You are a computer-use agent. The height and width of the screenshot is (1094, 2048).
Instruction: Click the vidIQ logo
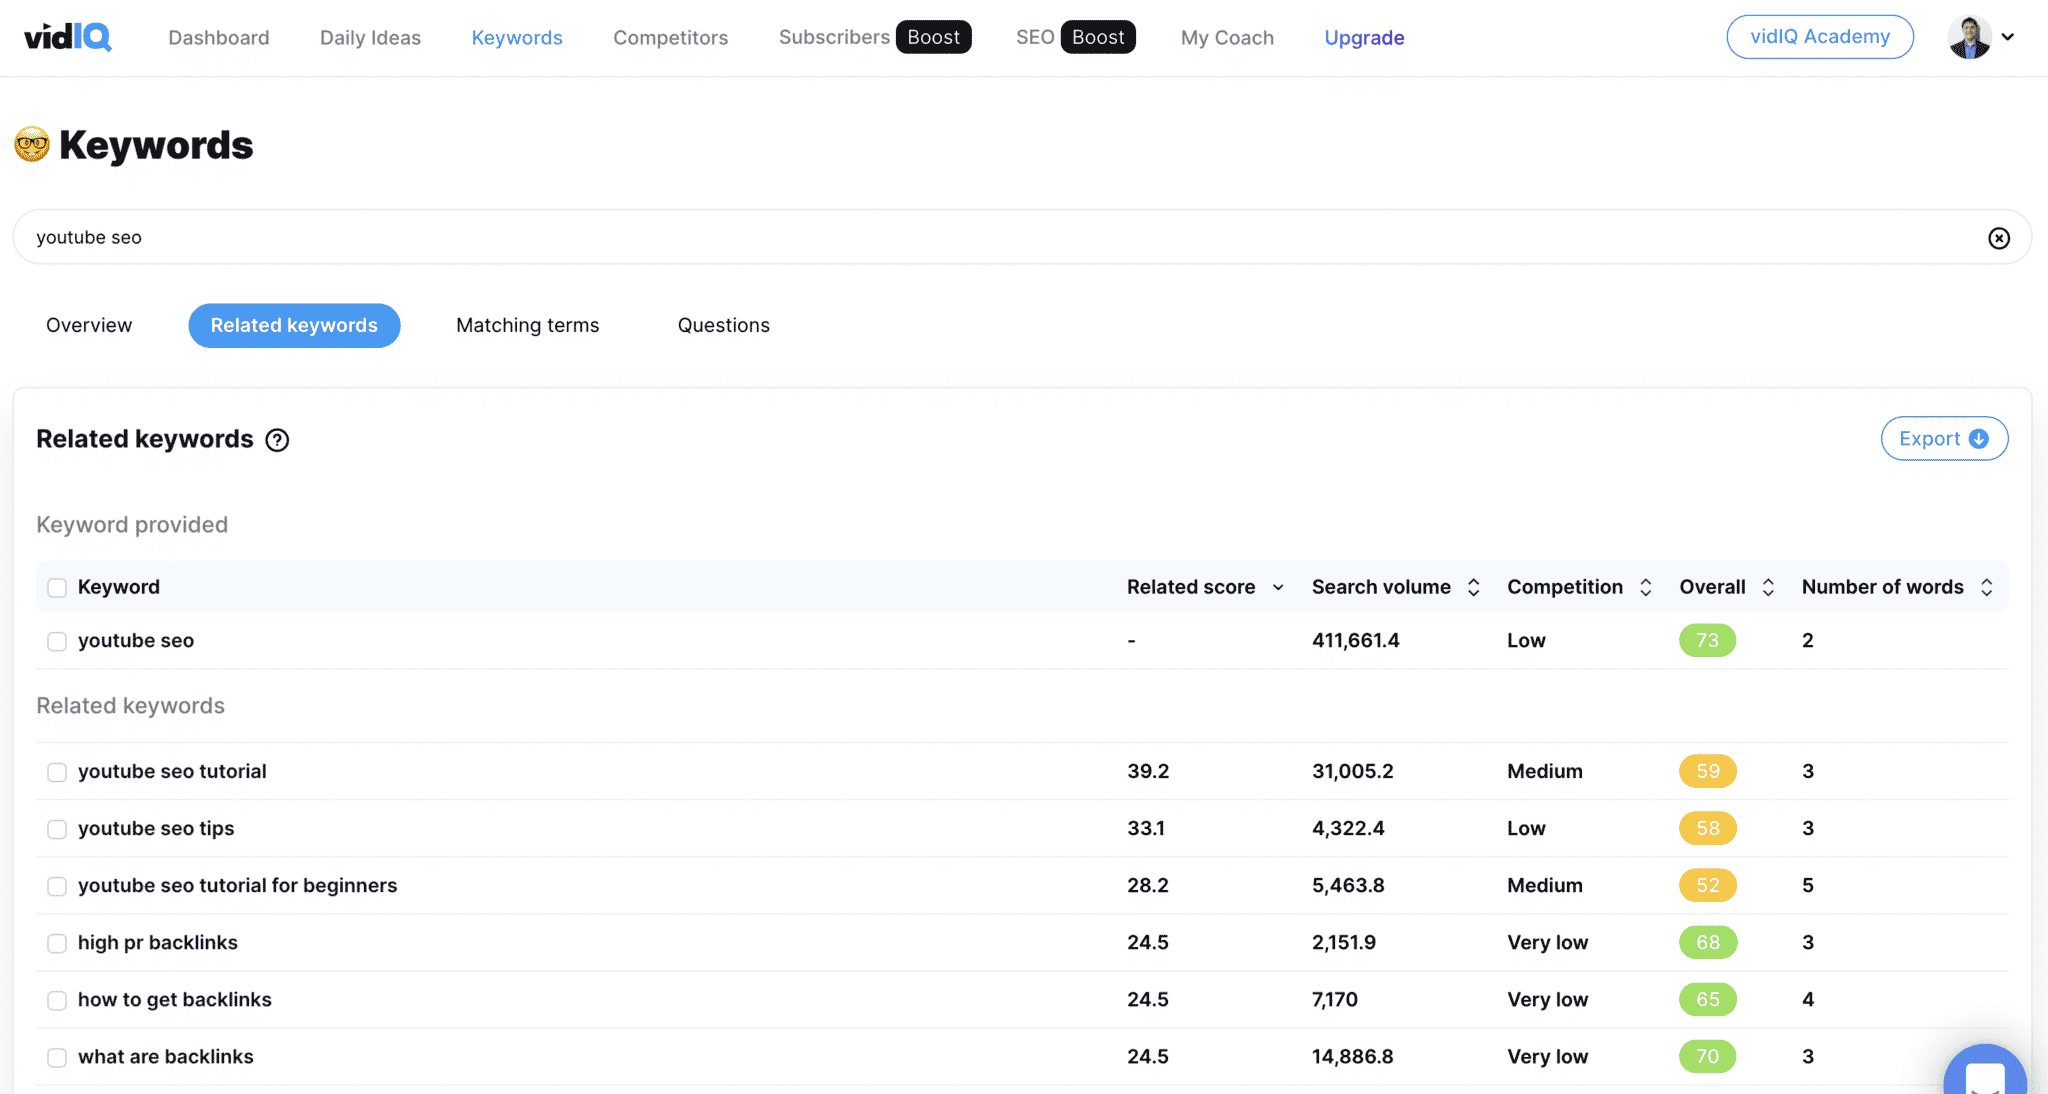point(68,37)
